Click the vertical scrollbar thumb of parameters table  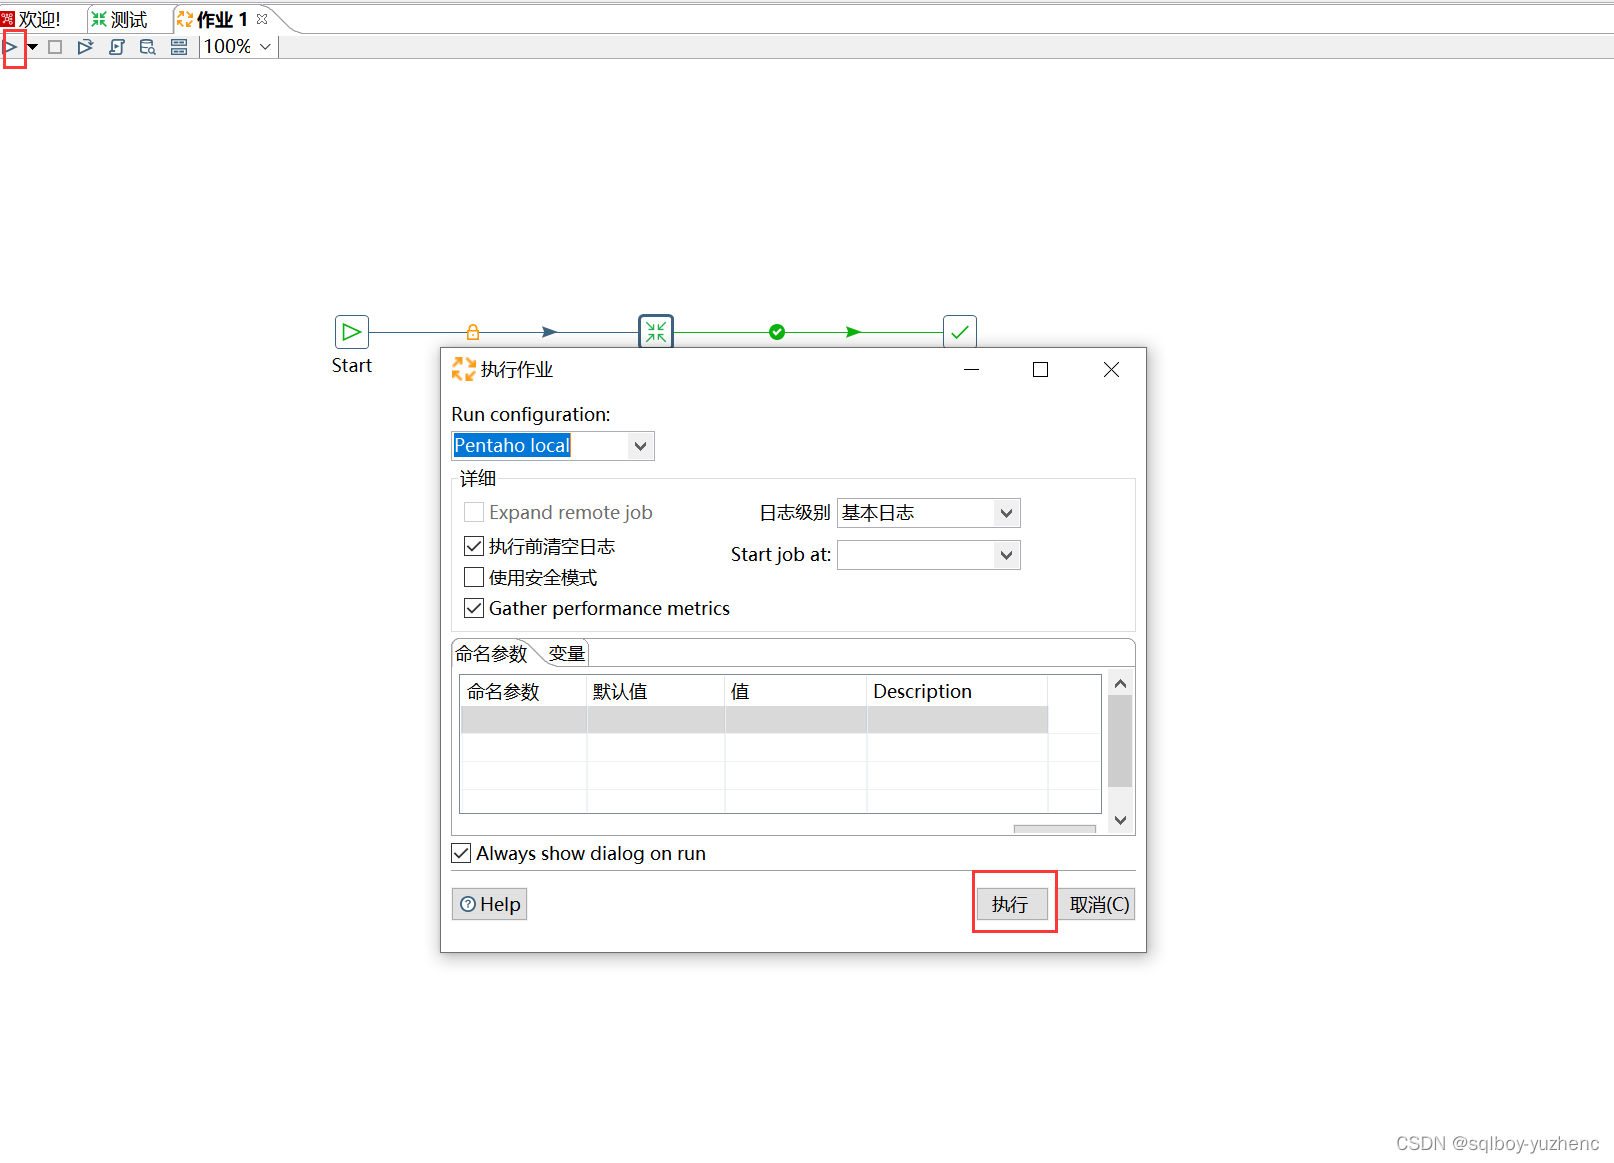[x=1121, y=741]
